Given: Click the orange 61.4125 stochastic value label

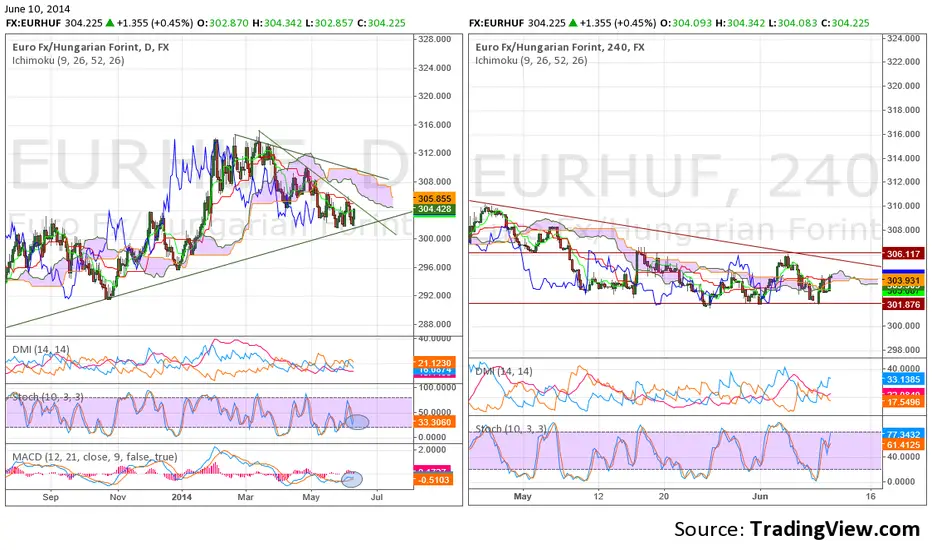Looking at the screenshot, I should [903, 444].
